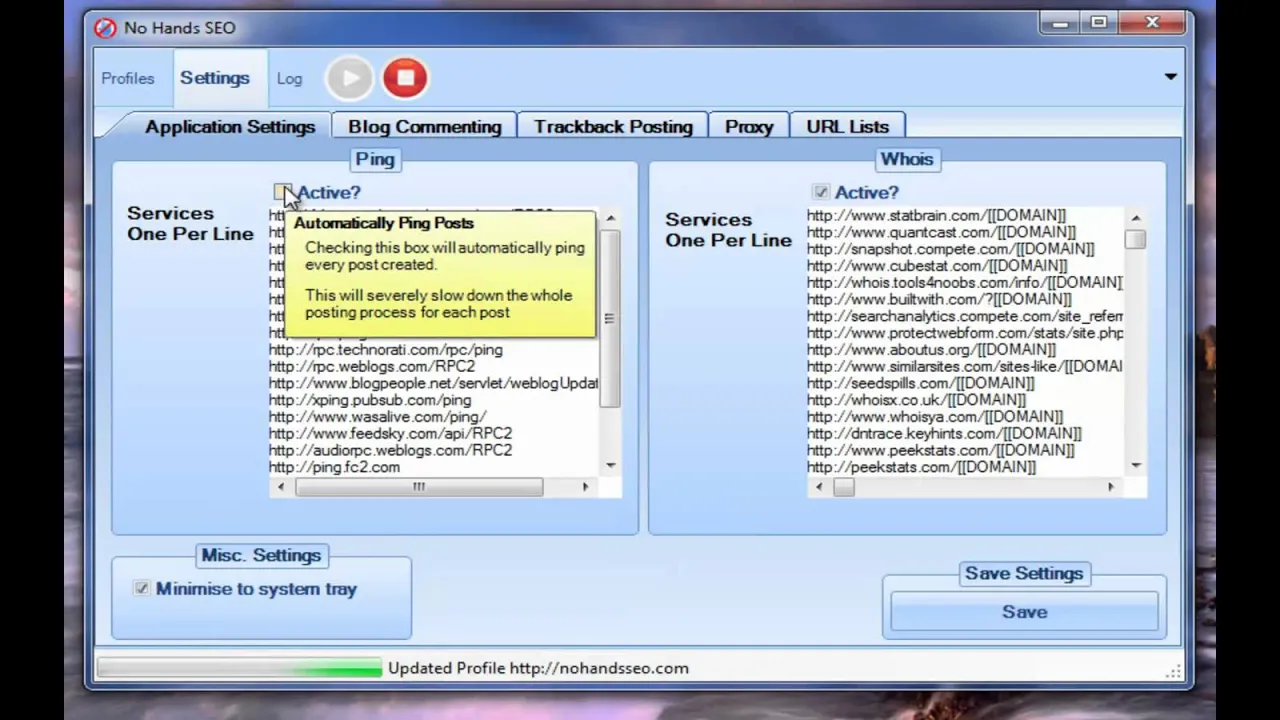Click the snapshot.compete.com whois line
This screenshot has width=1280, height=720.
950,249
